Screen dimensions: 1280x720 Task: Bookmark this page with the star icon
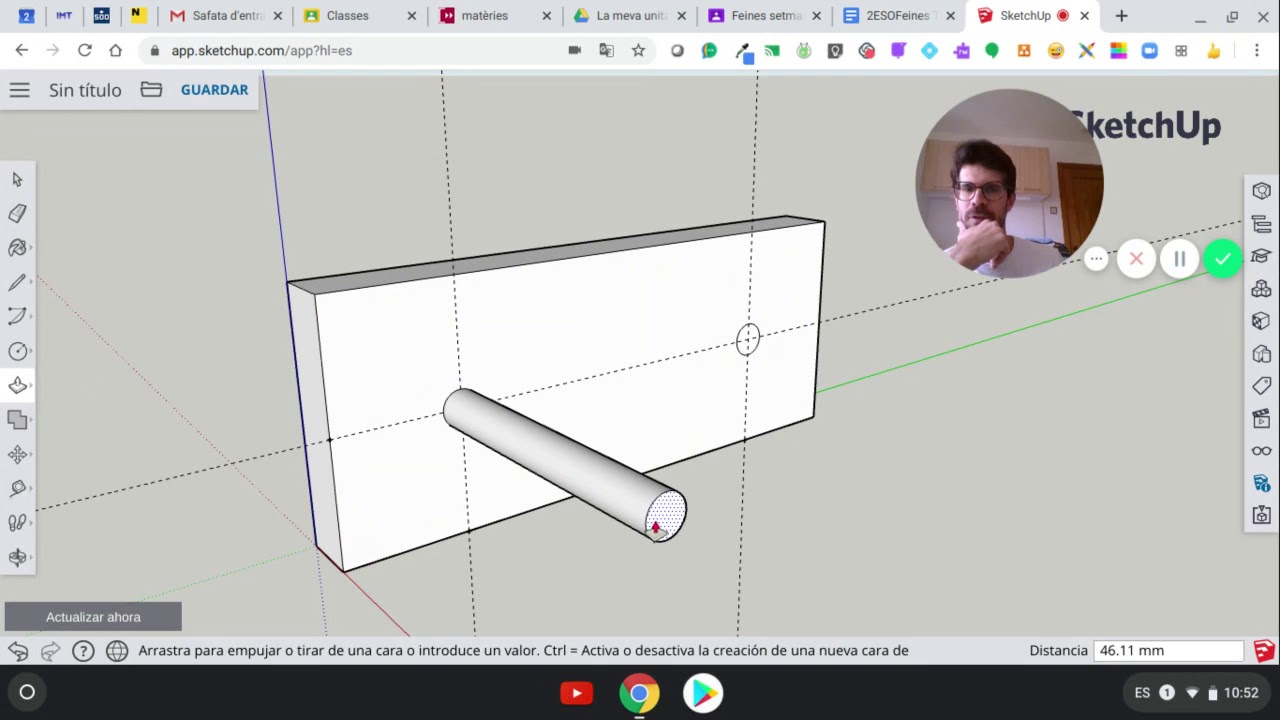pyautogui.click(x=638, y=50)
